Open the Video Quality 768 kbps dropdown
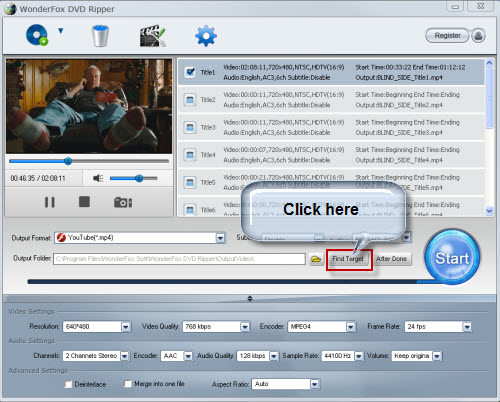 (x=245, y=327)
